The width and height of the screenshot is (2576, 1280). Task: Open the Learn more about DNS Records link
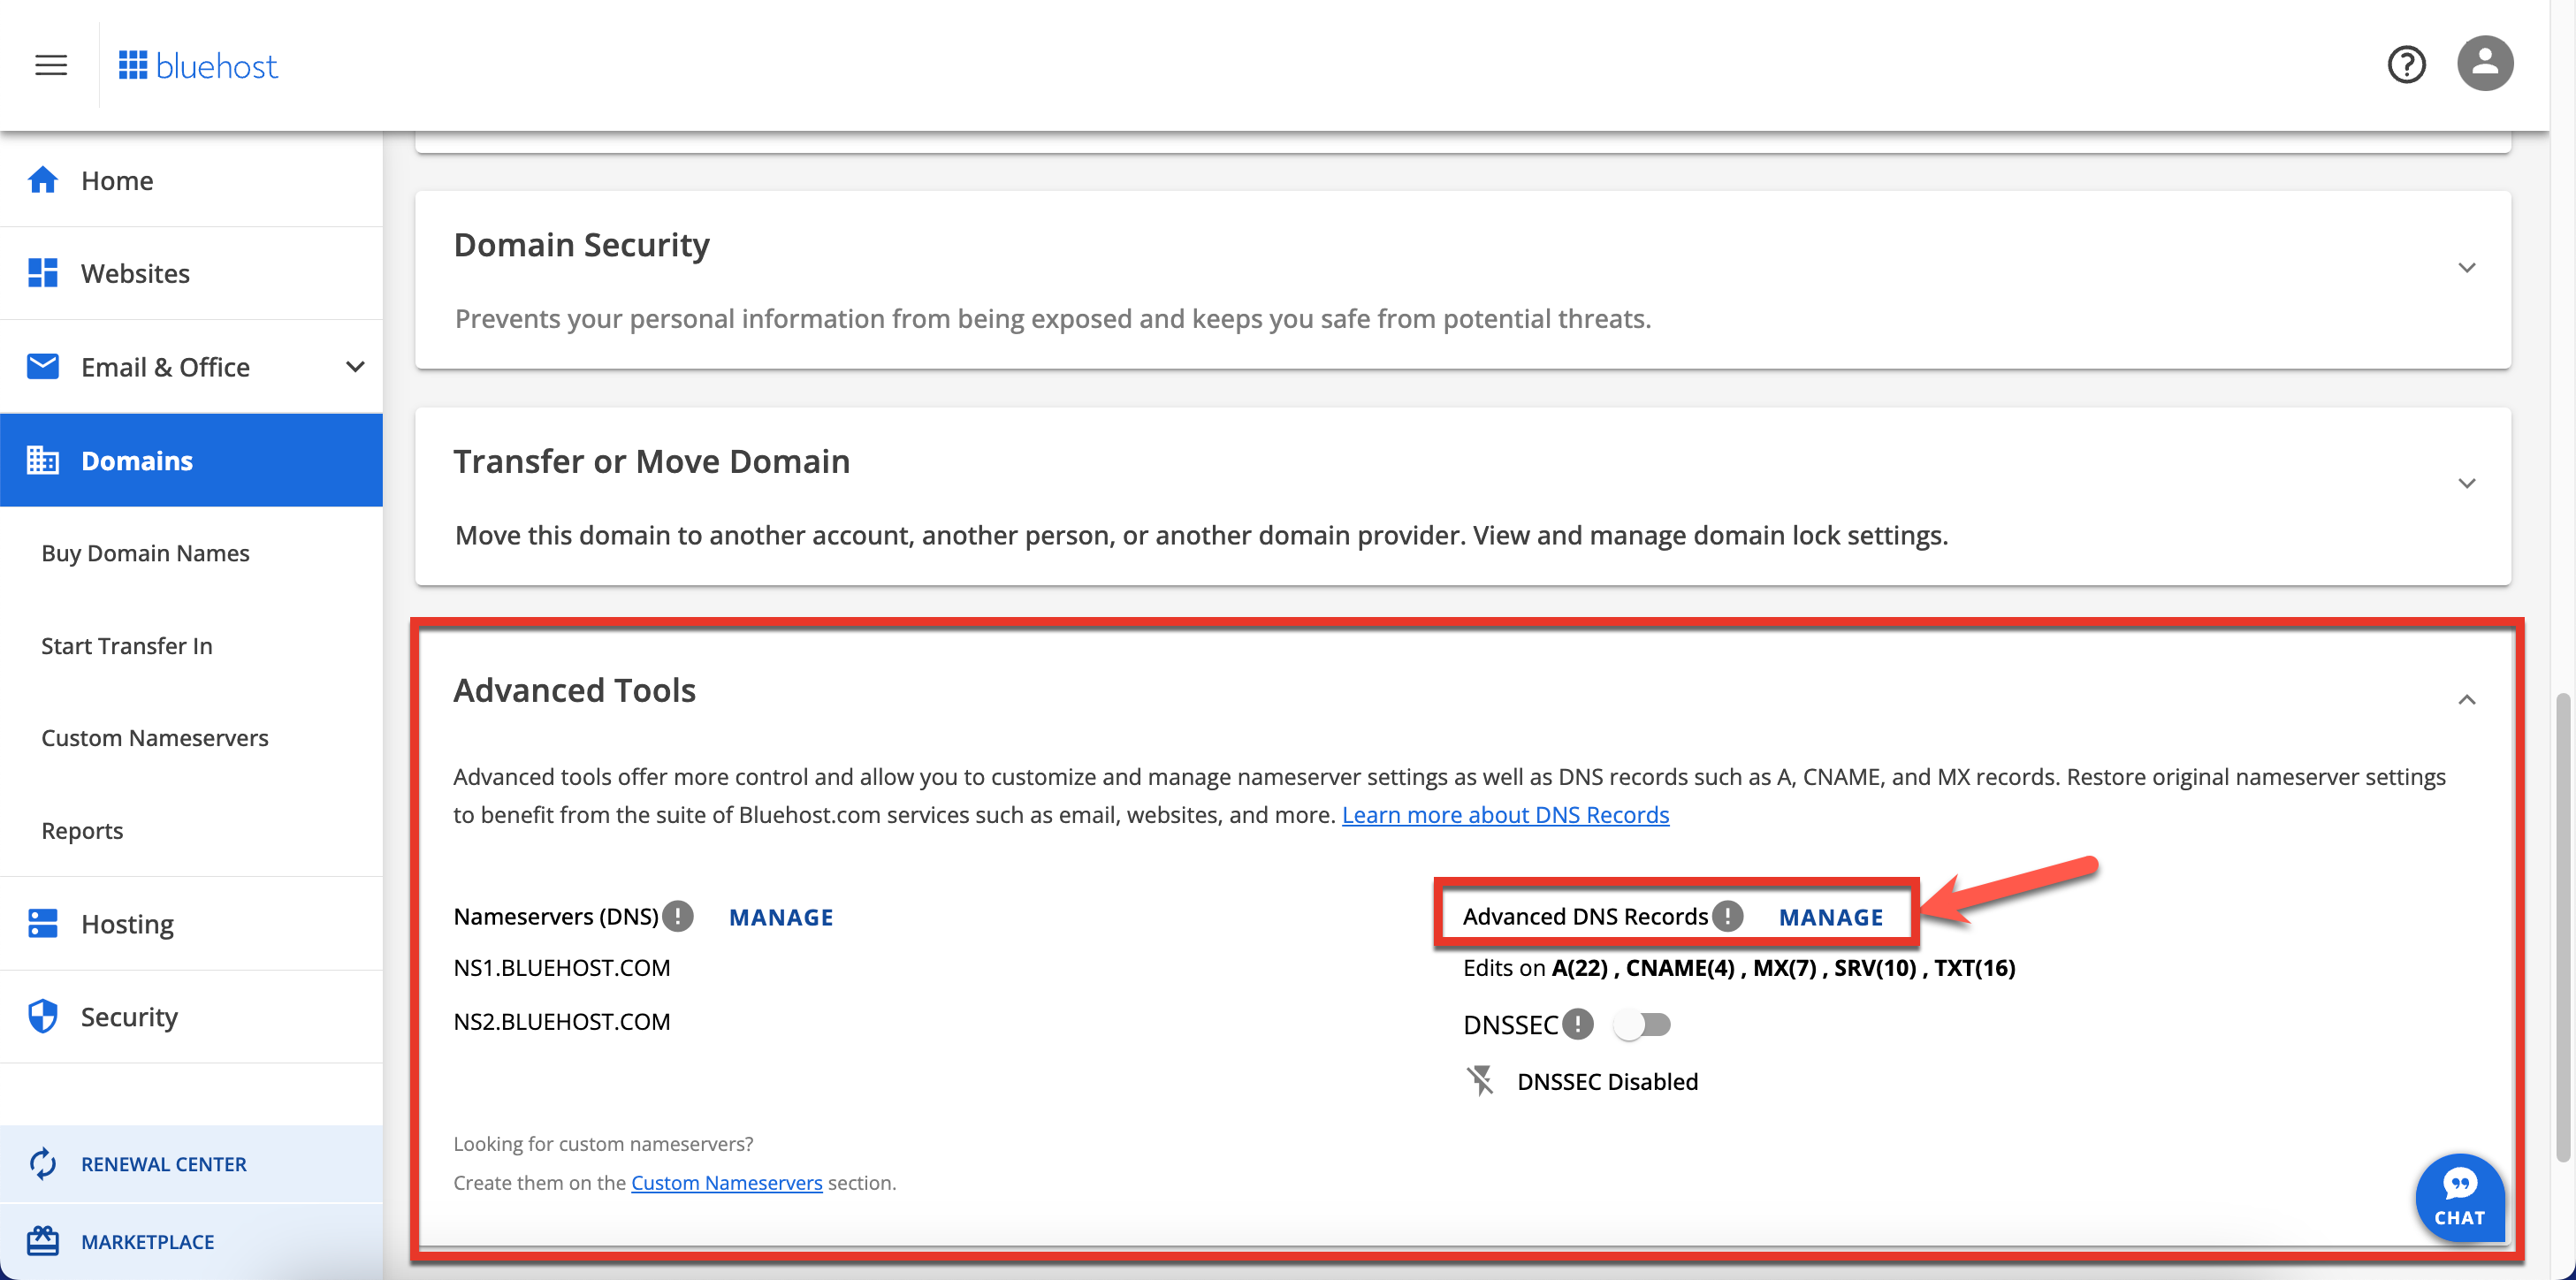coord(1506,814)
